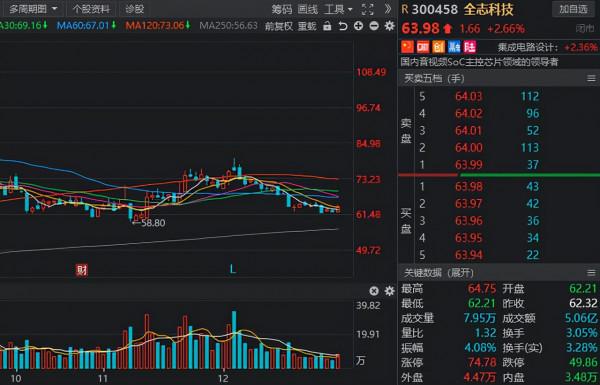Click stock name 全志科技

pos(489,9)
